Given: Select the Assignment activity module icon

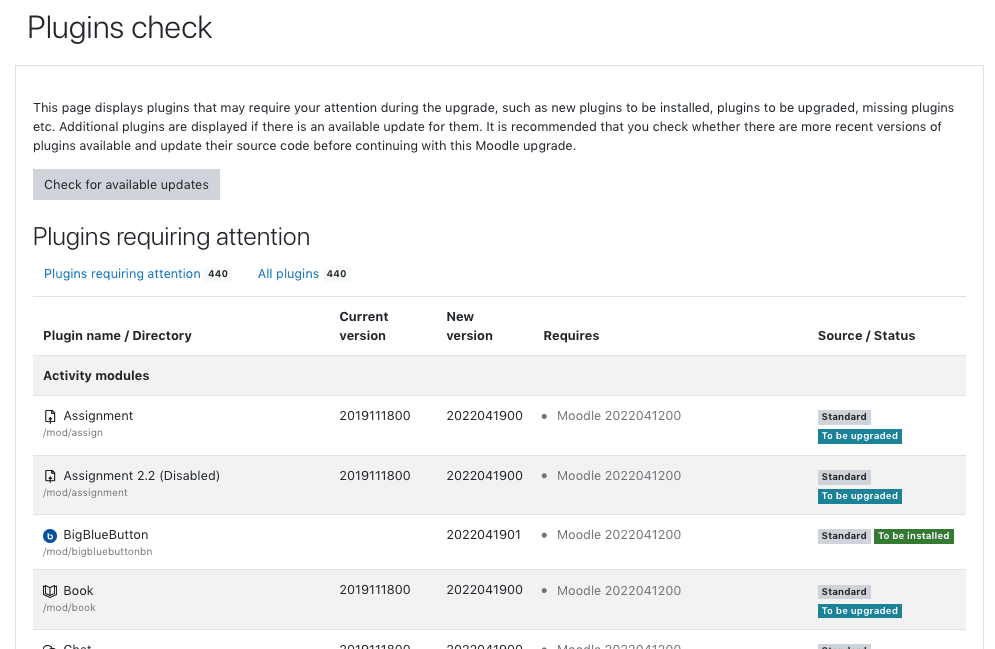Looking at the screenshot, I should (50, 415).
